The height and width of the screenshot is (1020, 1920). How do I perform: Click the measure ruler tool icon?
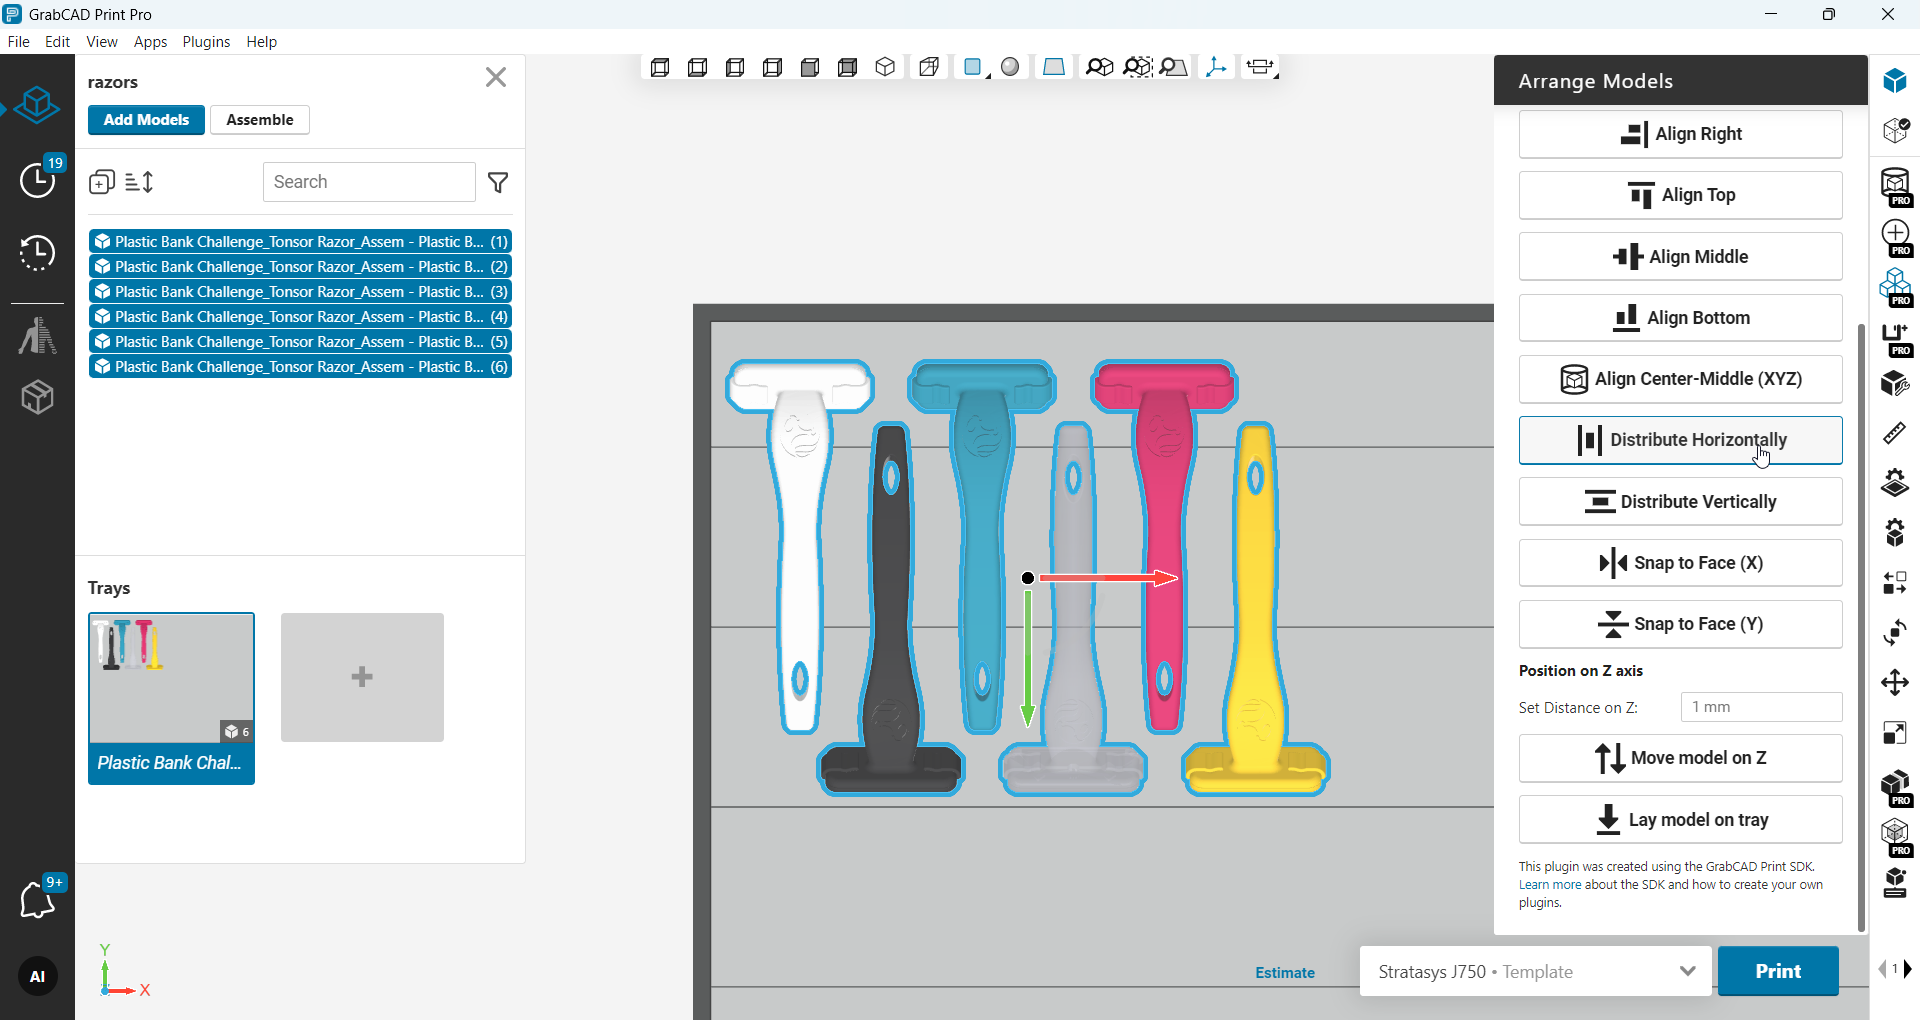point(1894,433)
